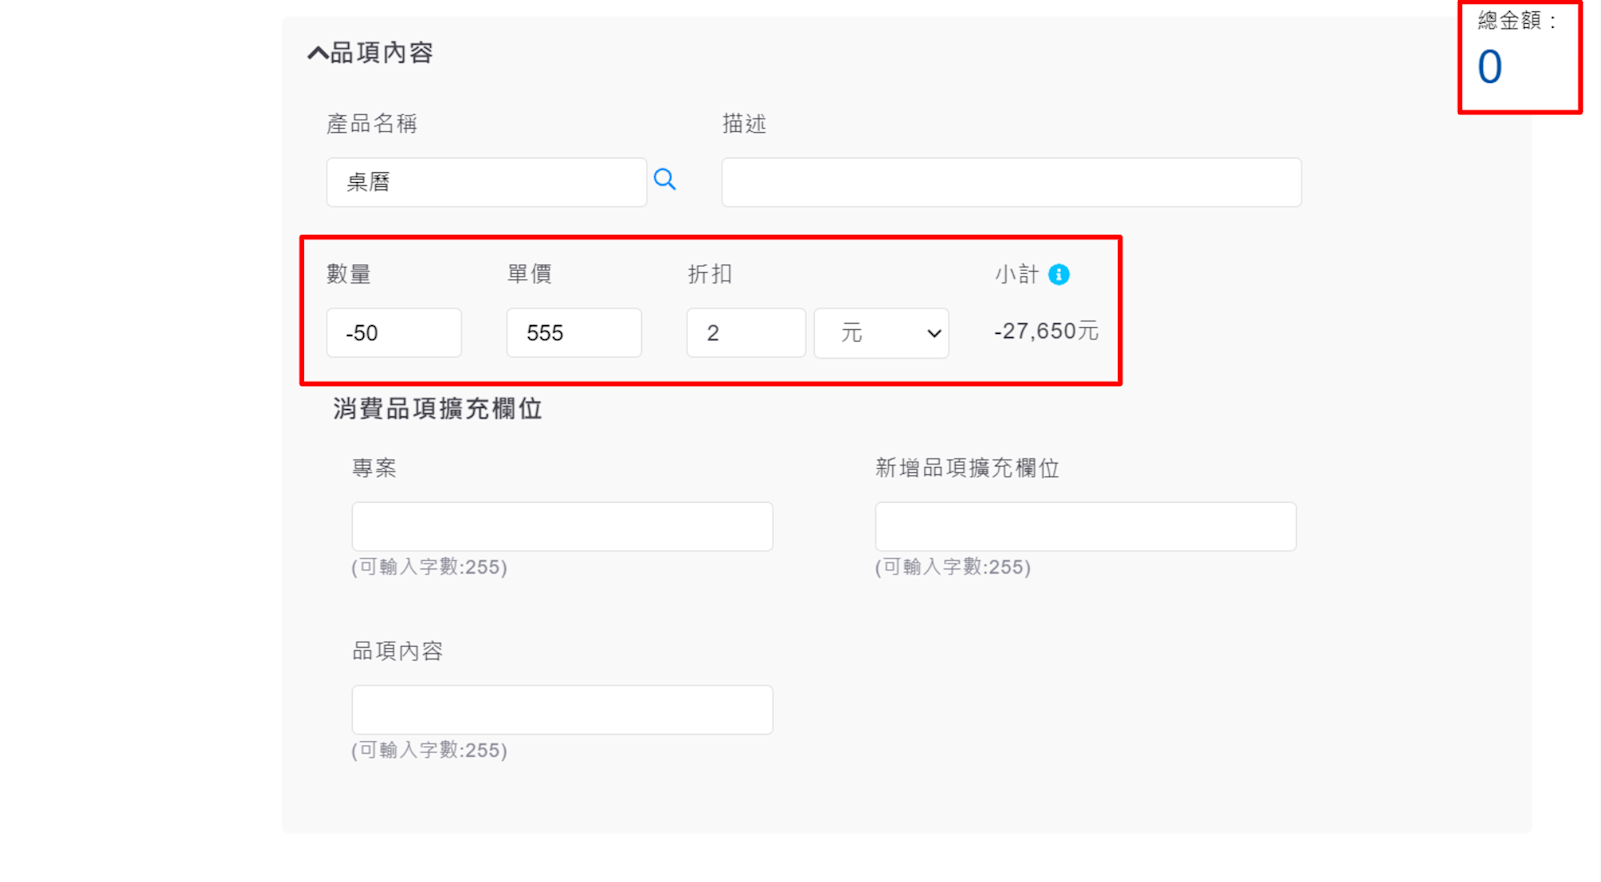Viewport: 1601px width, 882px height.
Task: Click the bottom 品項內容 extension input box
Action: [562, 710]
